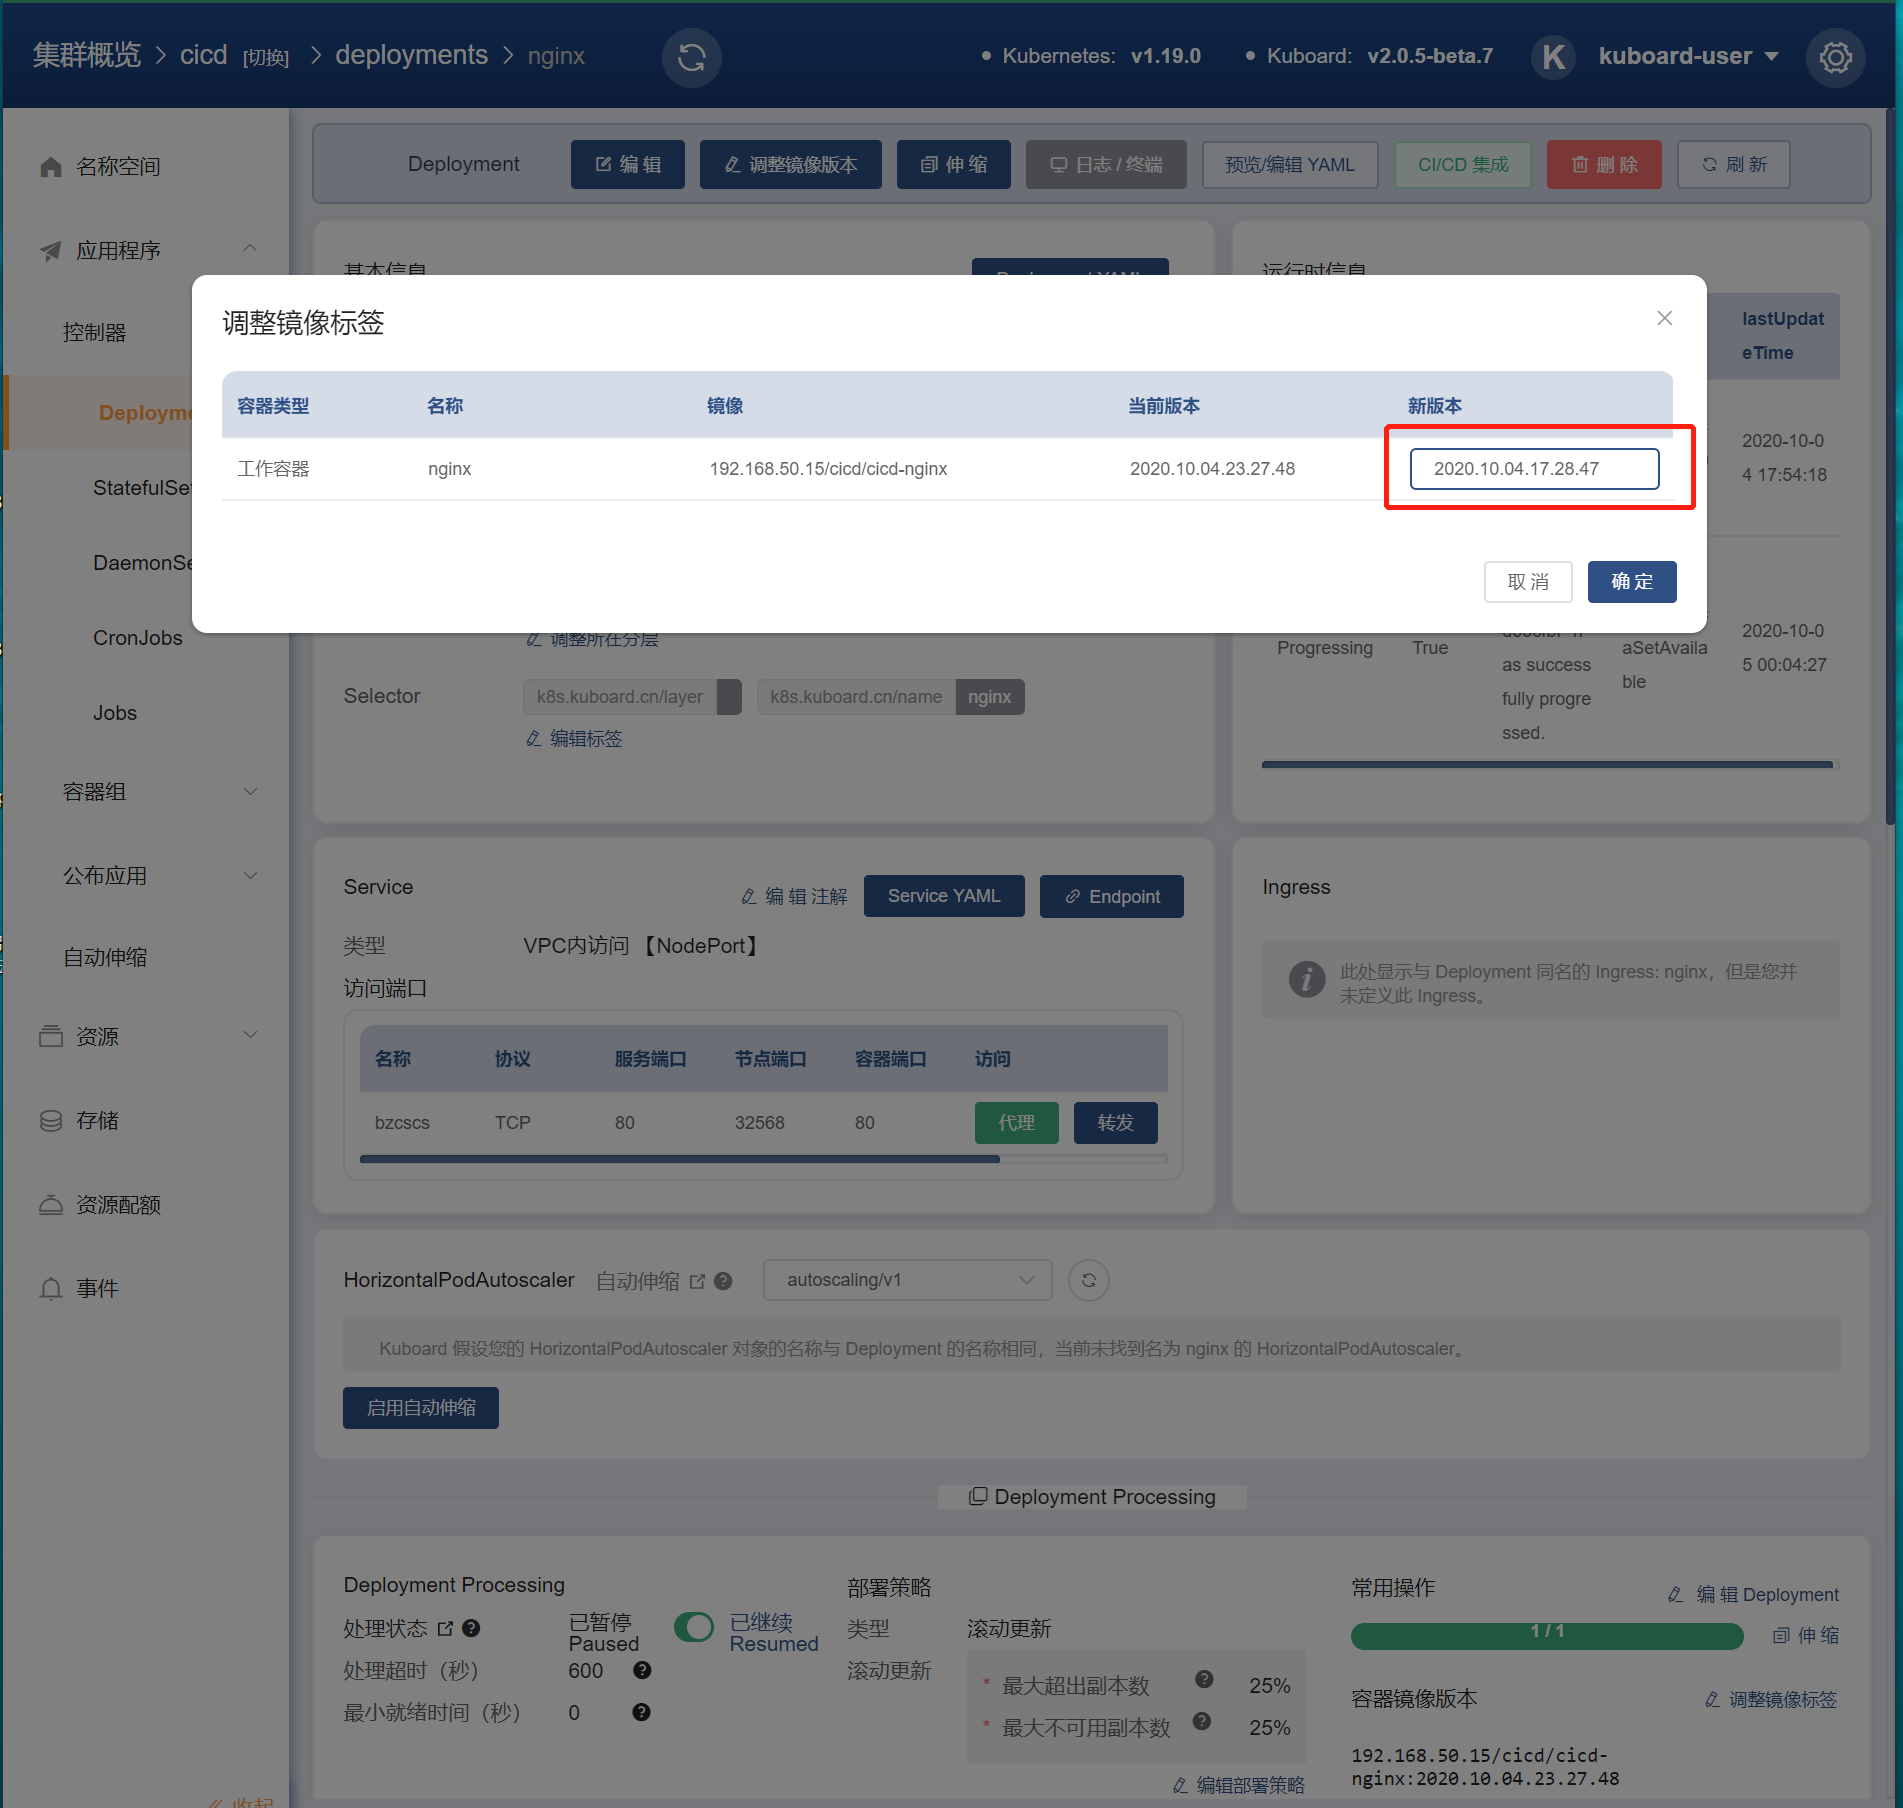Viewport: 1903px width, 1808px height.
Task: Close the 调整镜像标签 dialog
Action: coord(1664,318)
